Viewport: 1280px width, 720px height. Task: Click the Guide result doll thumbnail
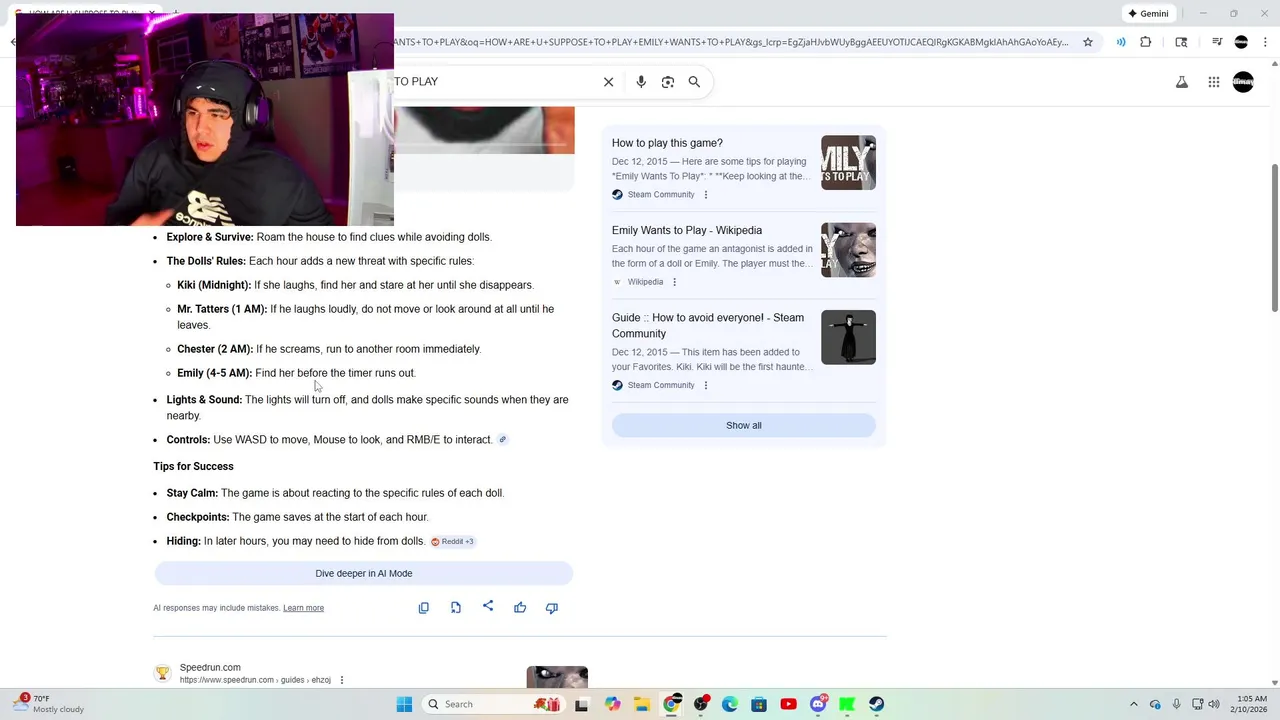tap(848, 337)
